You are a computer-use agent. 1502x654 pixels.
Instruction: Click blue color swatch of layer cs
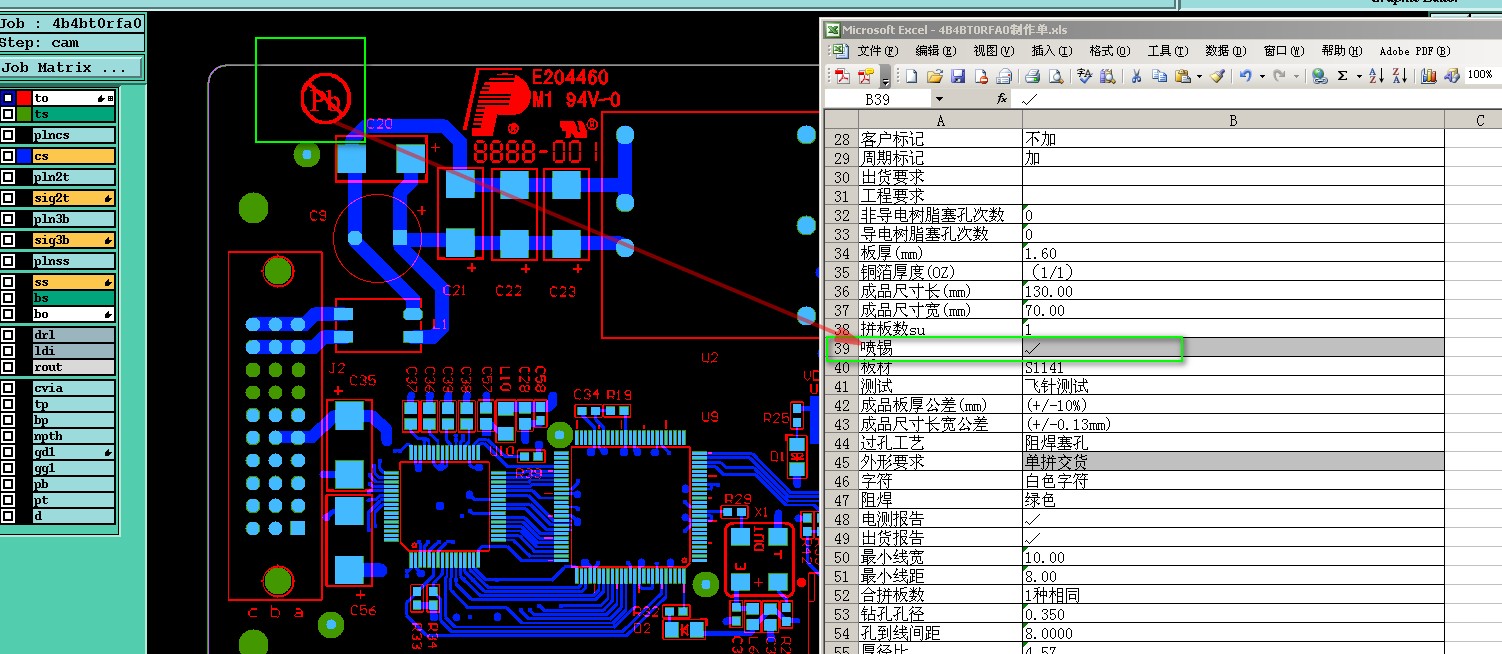24,156
